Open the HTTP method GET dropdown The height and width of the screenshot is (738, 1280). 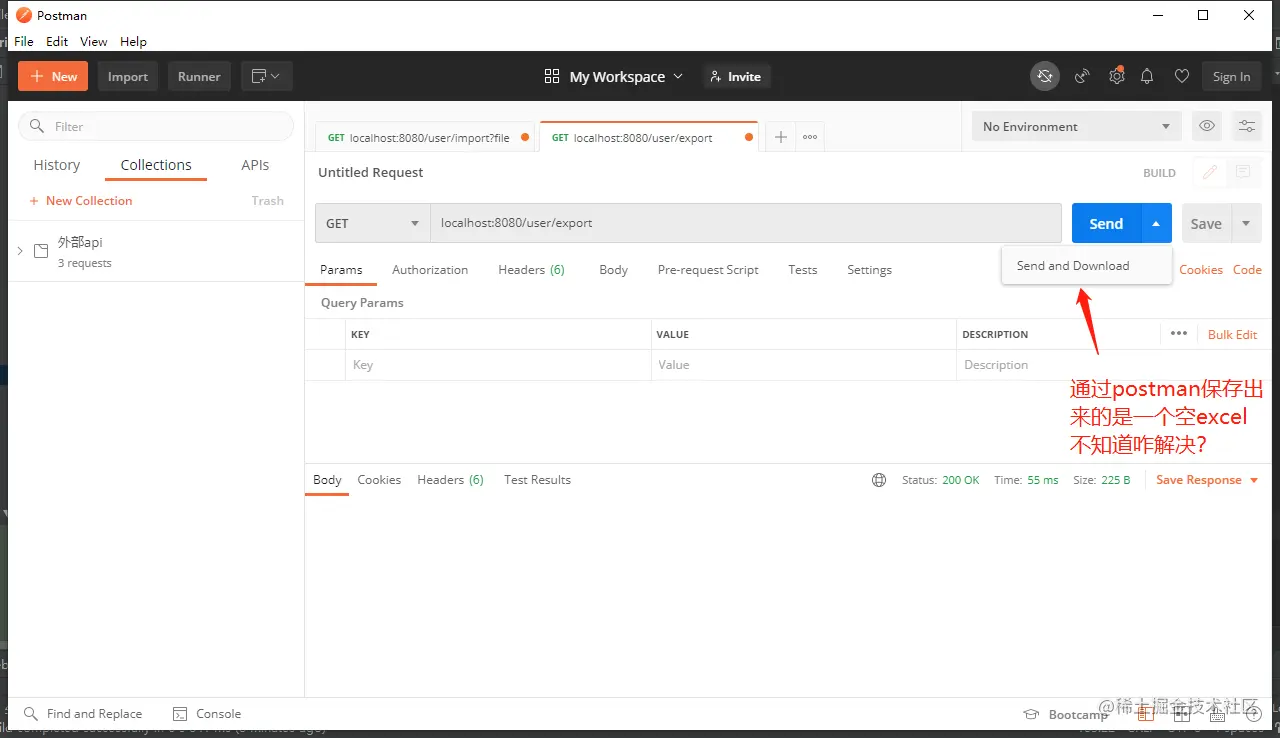click(372, 223)
